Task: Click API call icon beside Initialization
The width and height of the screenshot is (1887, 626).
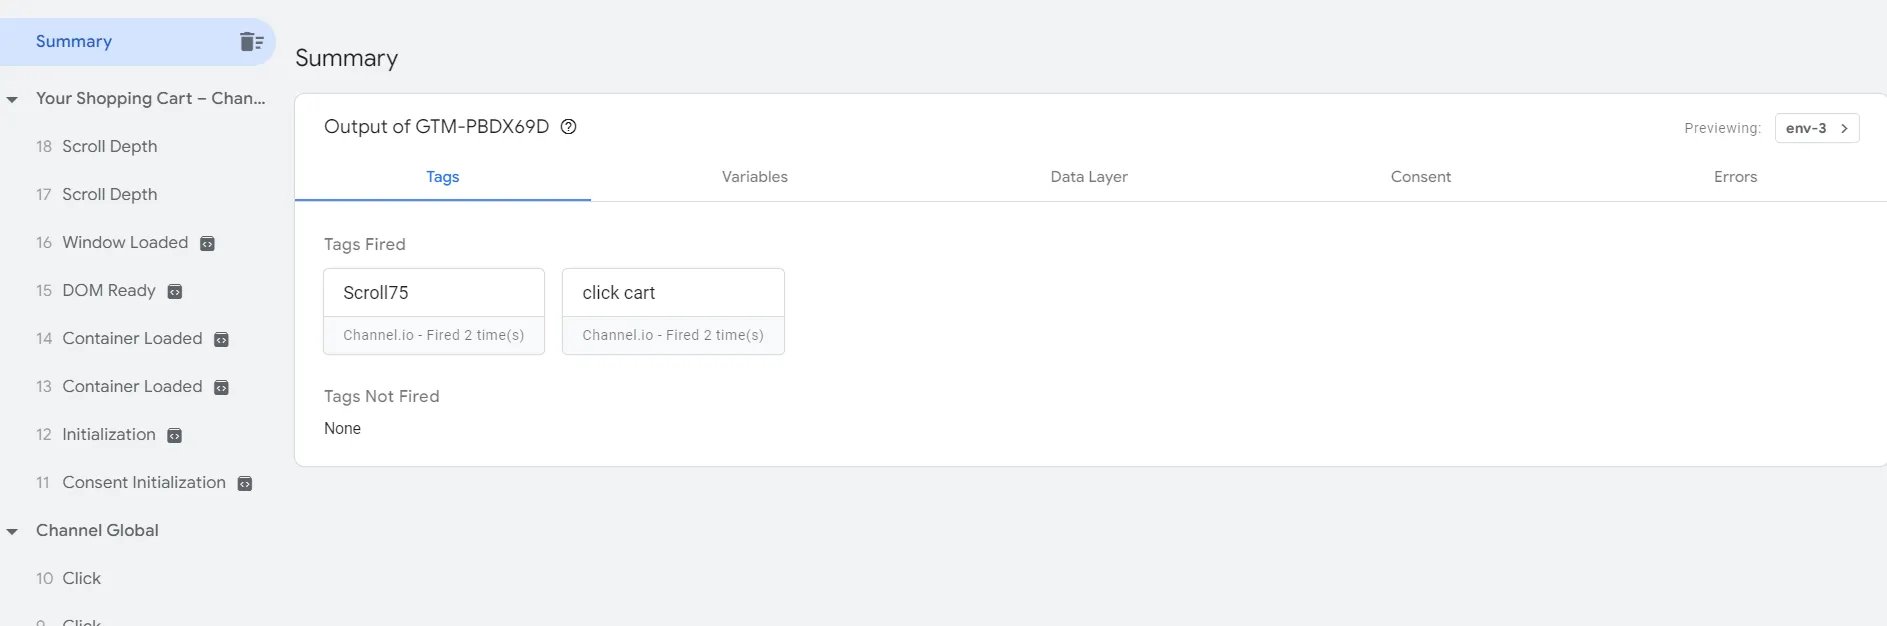Action: point(175,435)
